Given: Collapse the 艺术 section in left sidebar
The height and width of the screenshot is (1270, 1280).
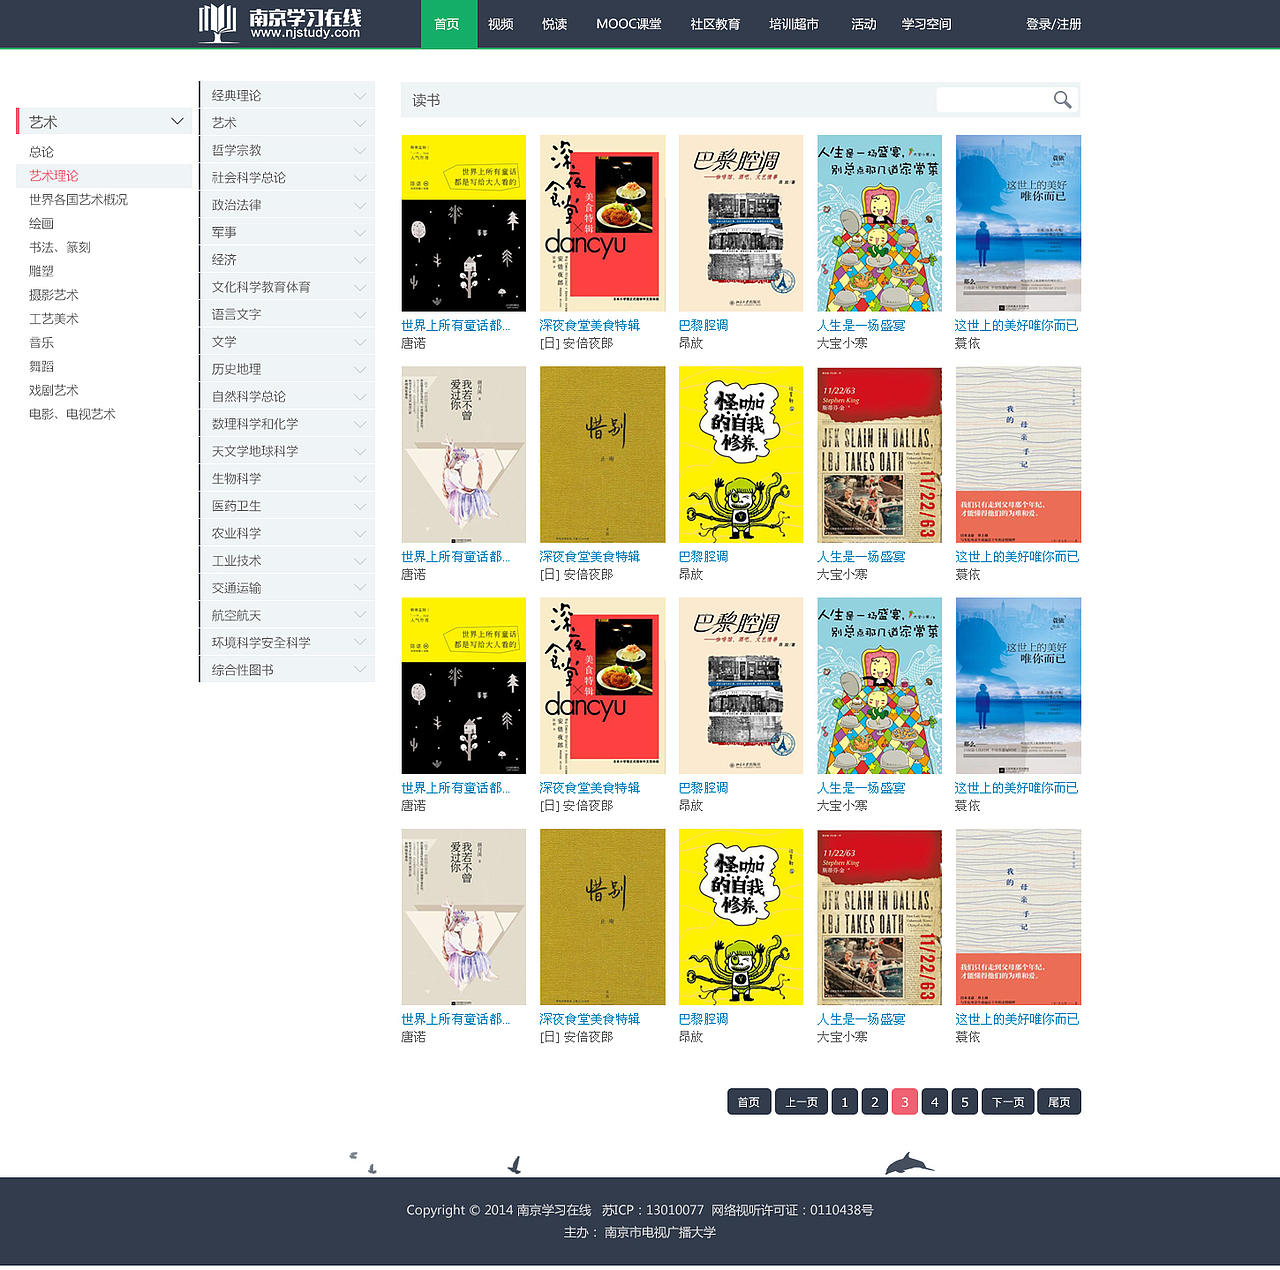Looking at the screenshot, I should (x=176, y=120).
